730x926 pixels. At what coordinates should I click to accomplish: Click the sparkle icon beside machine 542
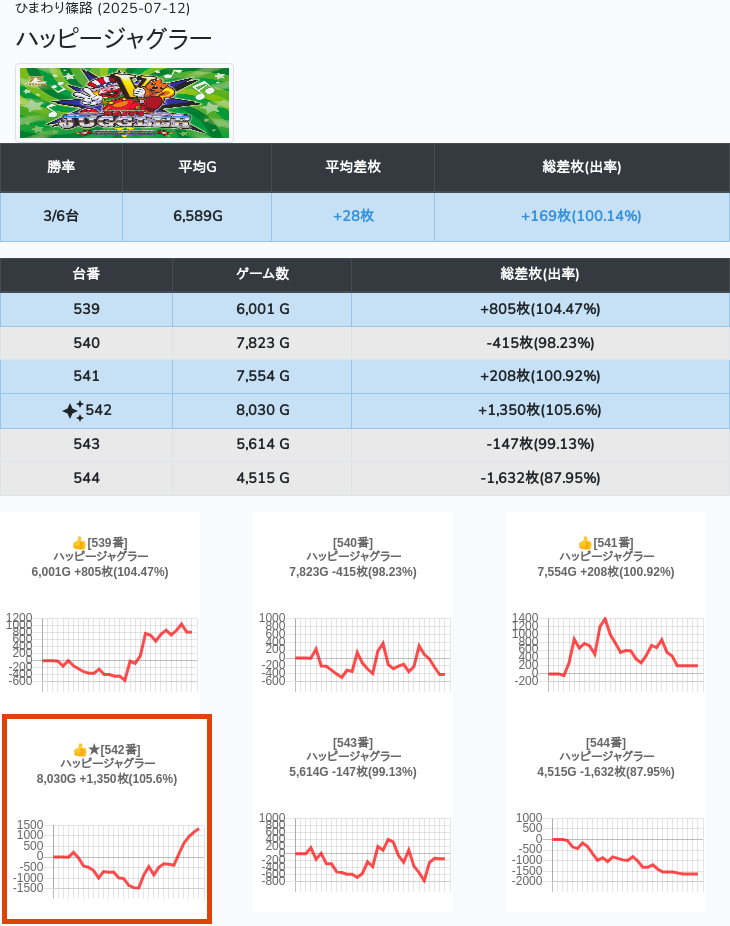(73, 411)
